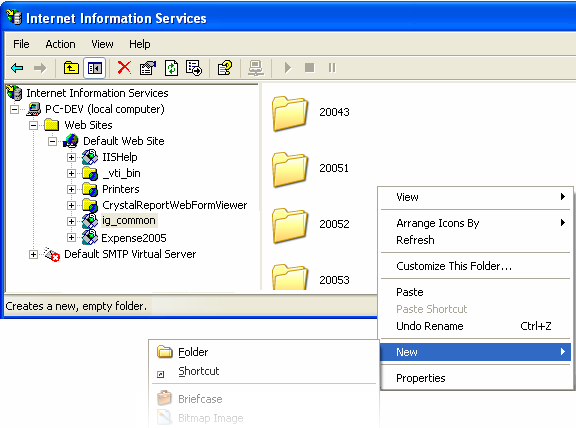
Task: Collapse the Default Web Site node
Action: pyautogui.click(x=53, y=141)
